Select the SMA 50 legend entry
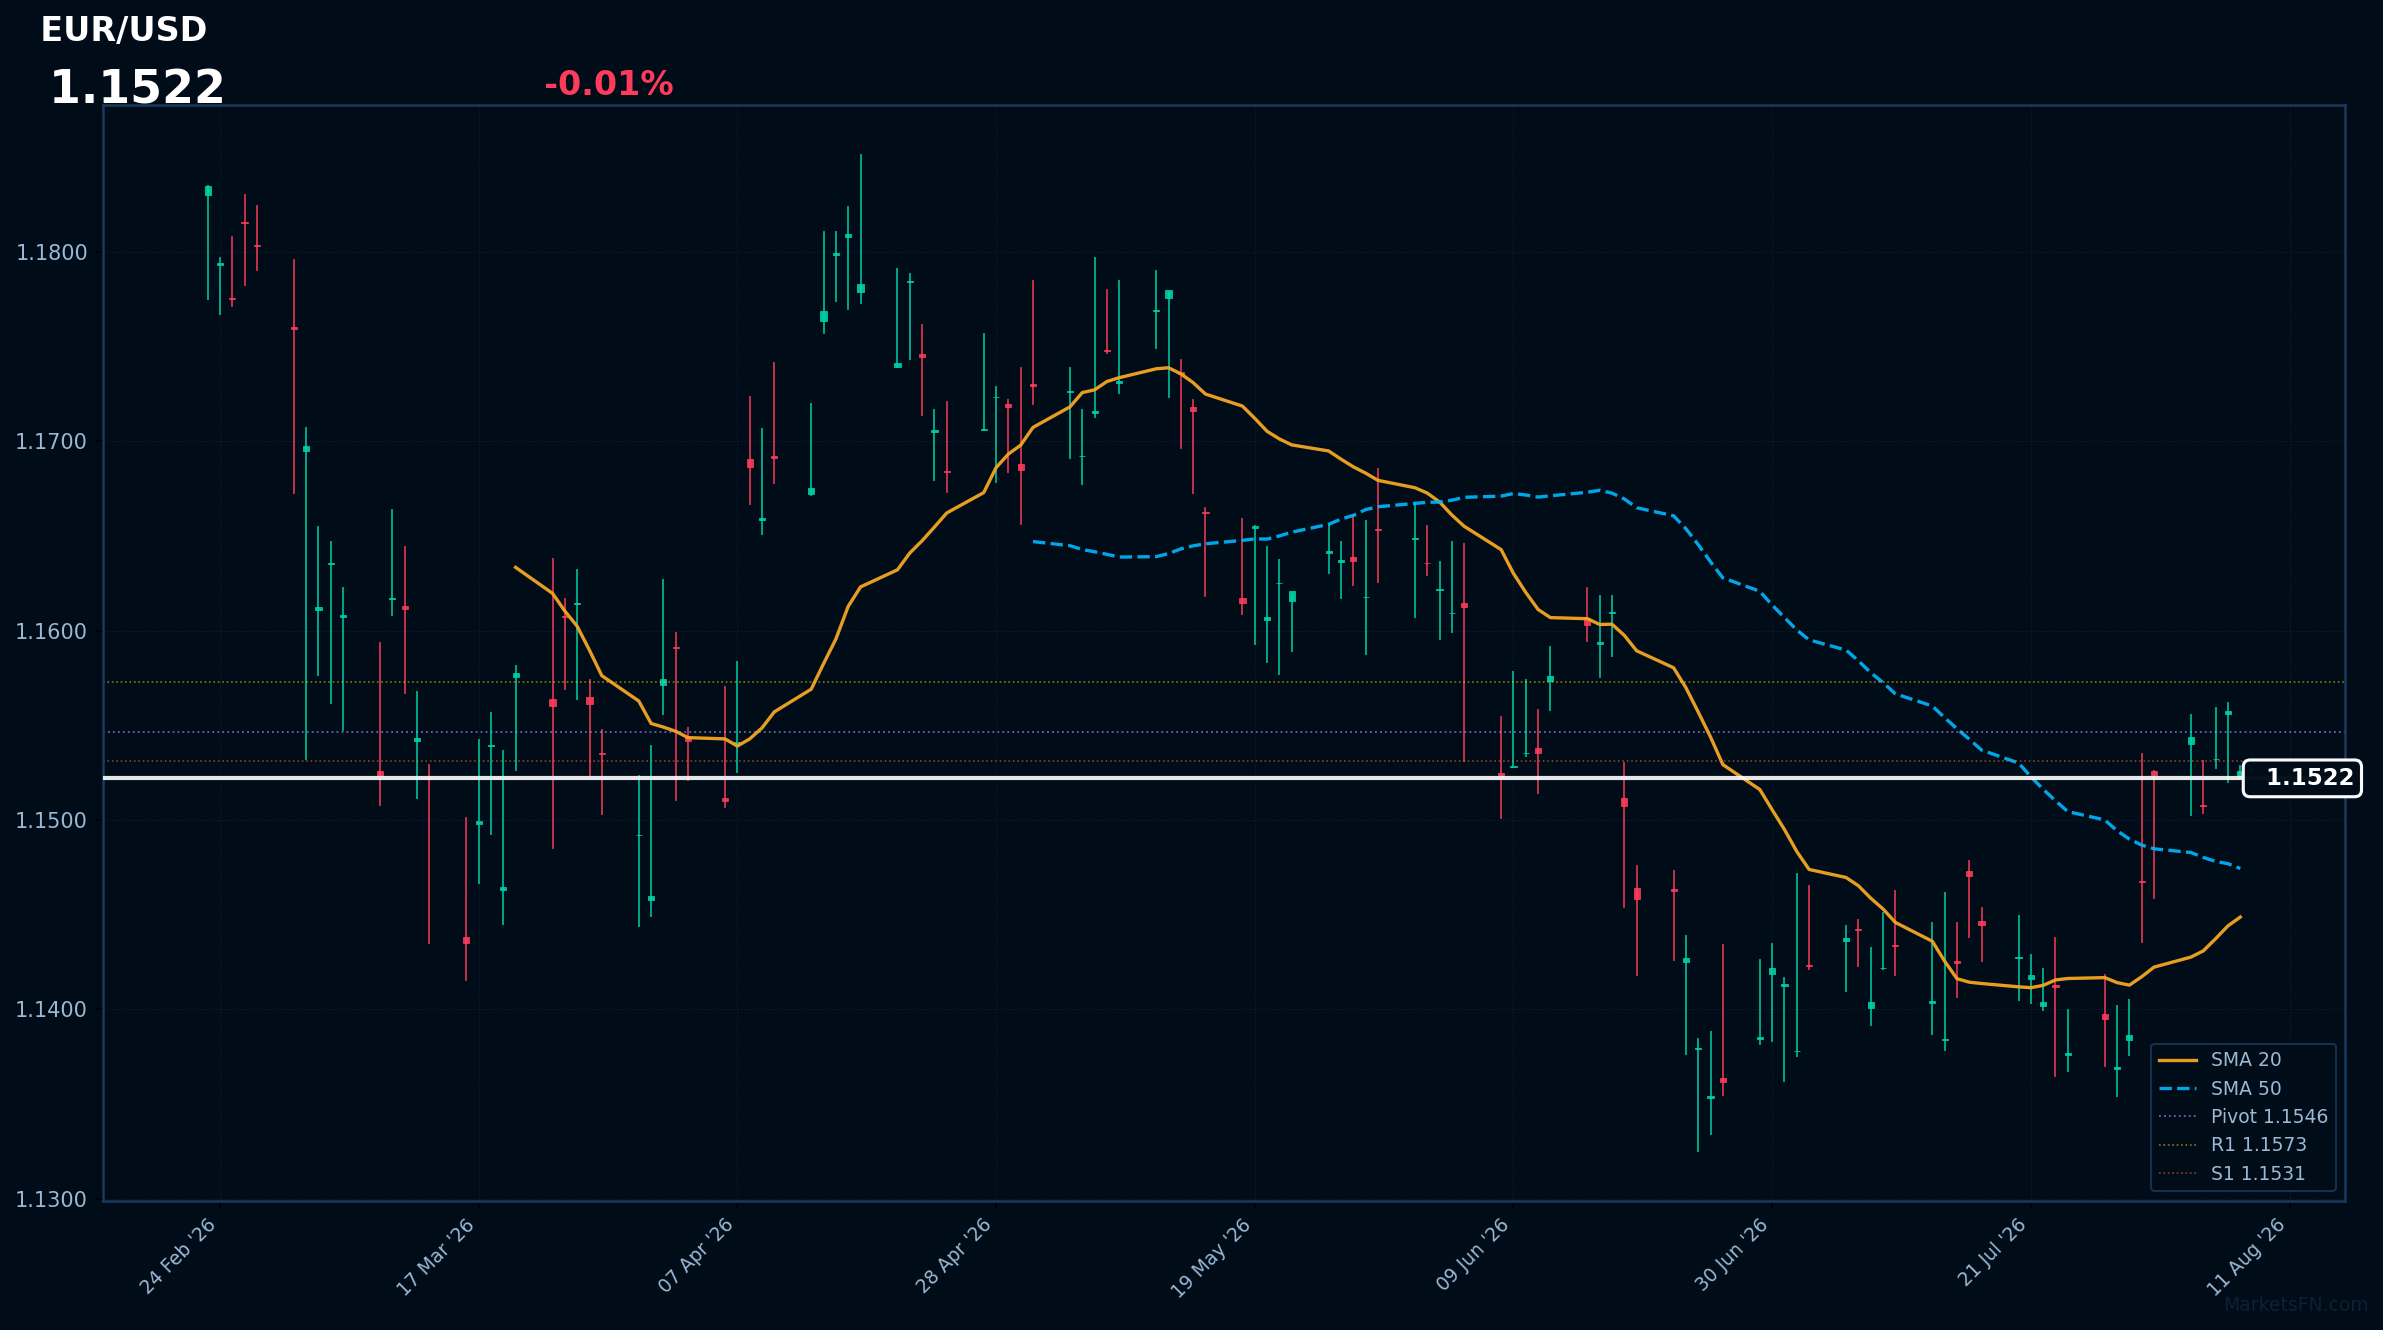The width and height of the screenshot is (2383, 1330). tap(2219, 1089)
